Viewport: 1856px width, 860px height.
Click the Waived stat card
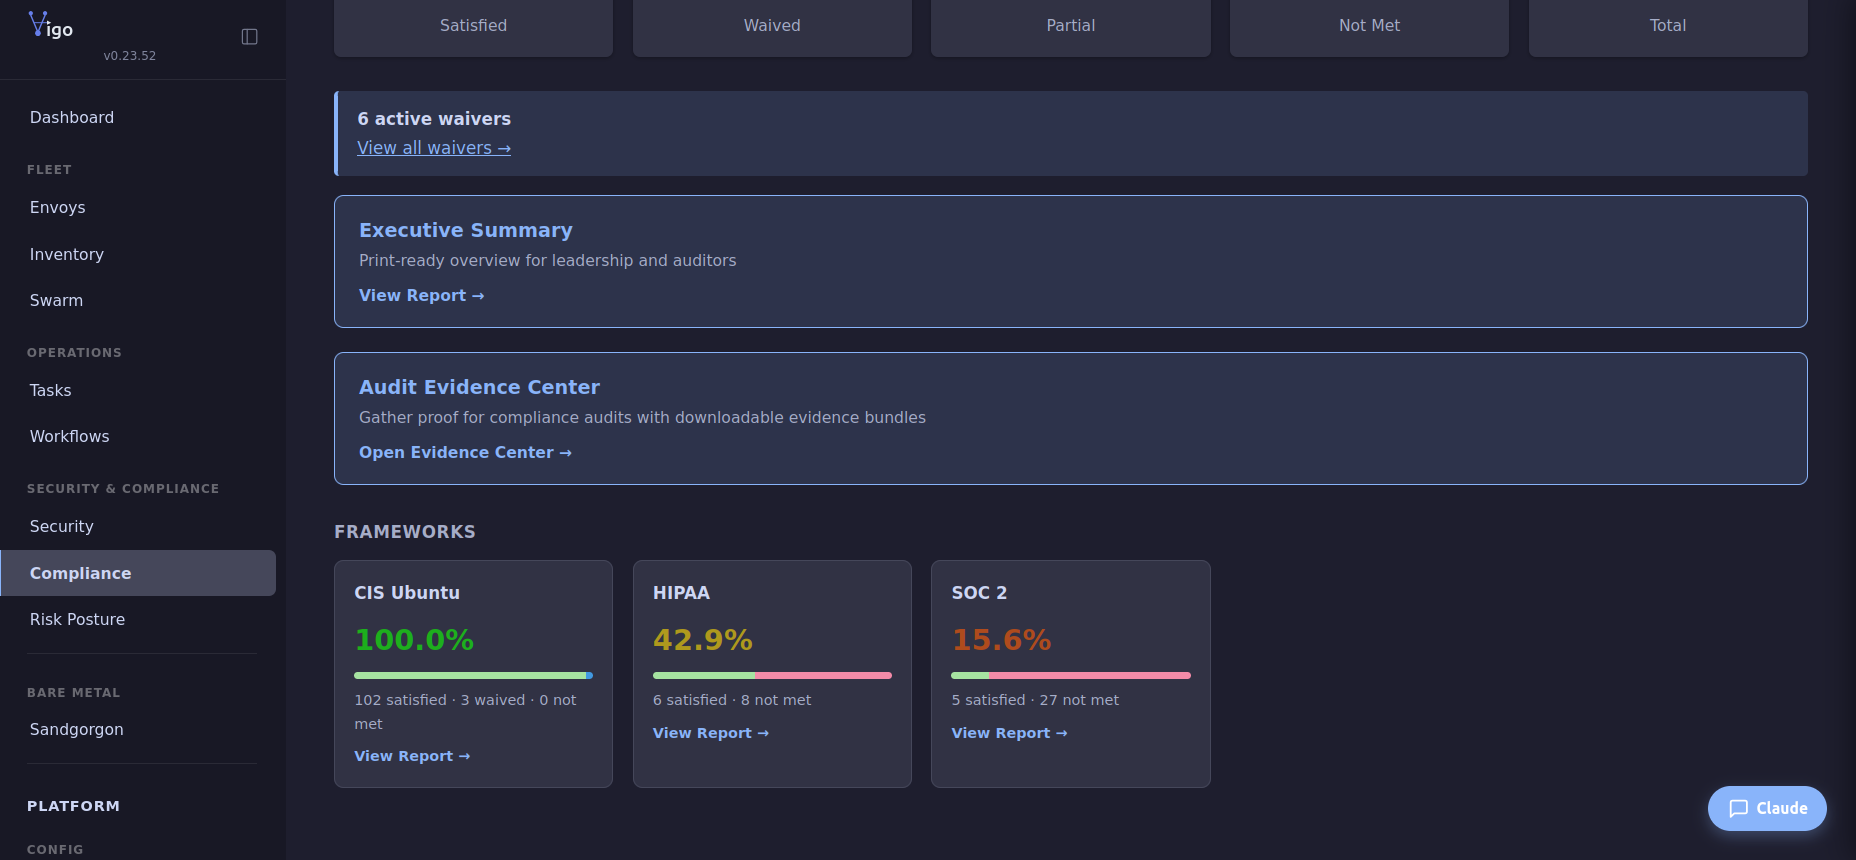click(x=772, y=26)
